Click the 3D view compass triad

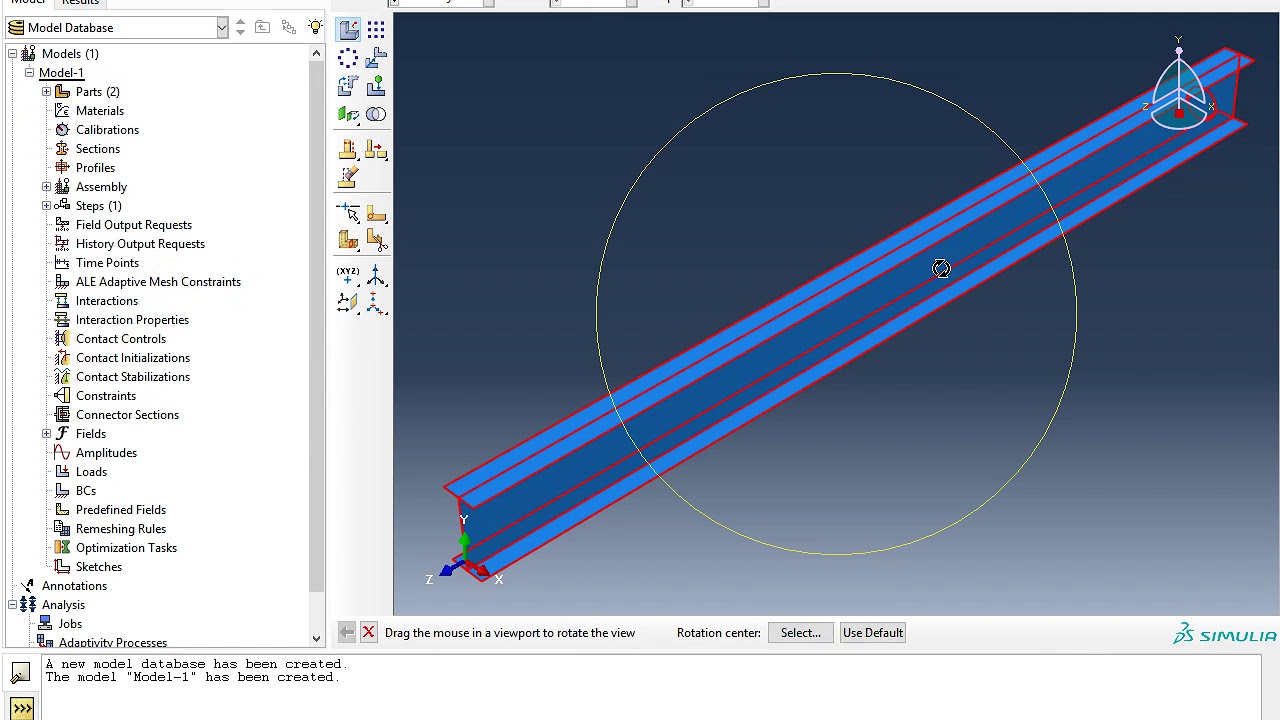1180,88
